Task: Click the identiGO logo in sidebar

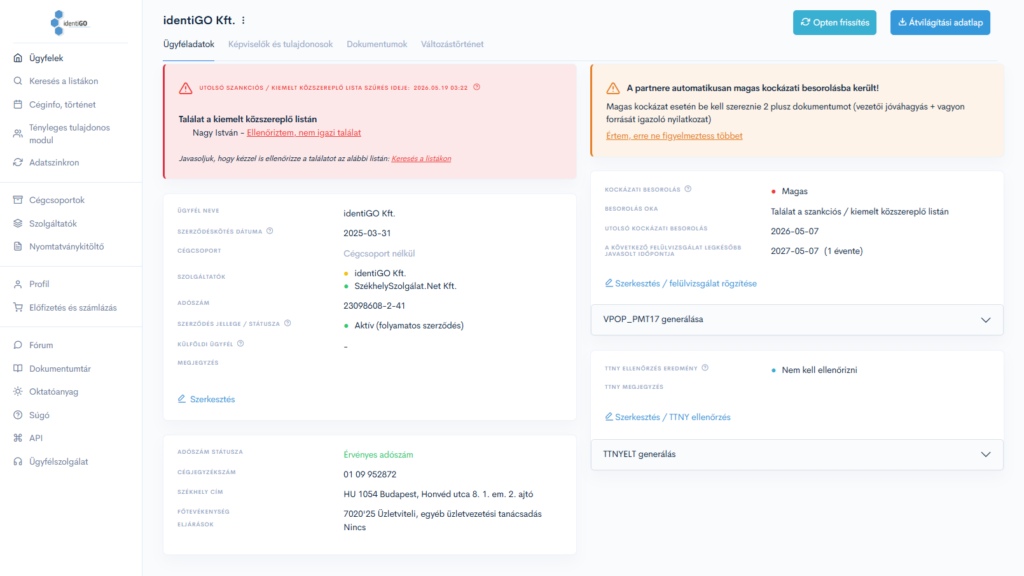Action: 69,23
